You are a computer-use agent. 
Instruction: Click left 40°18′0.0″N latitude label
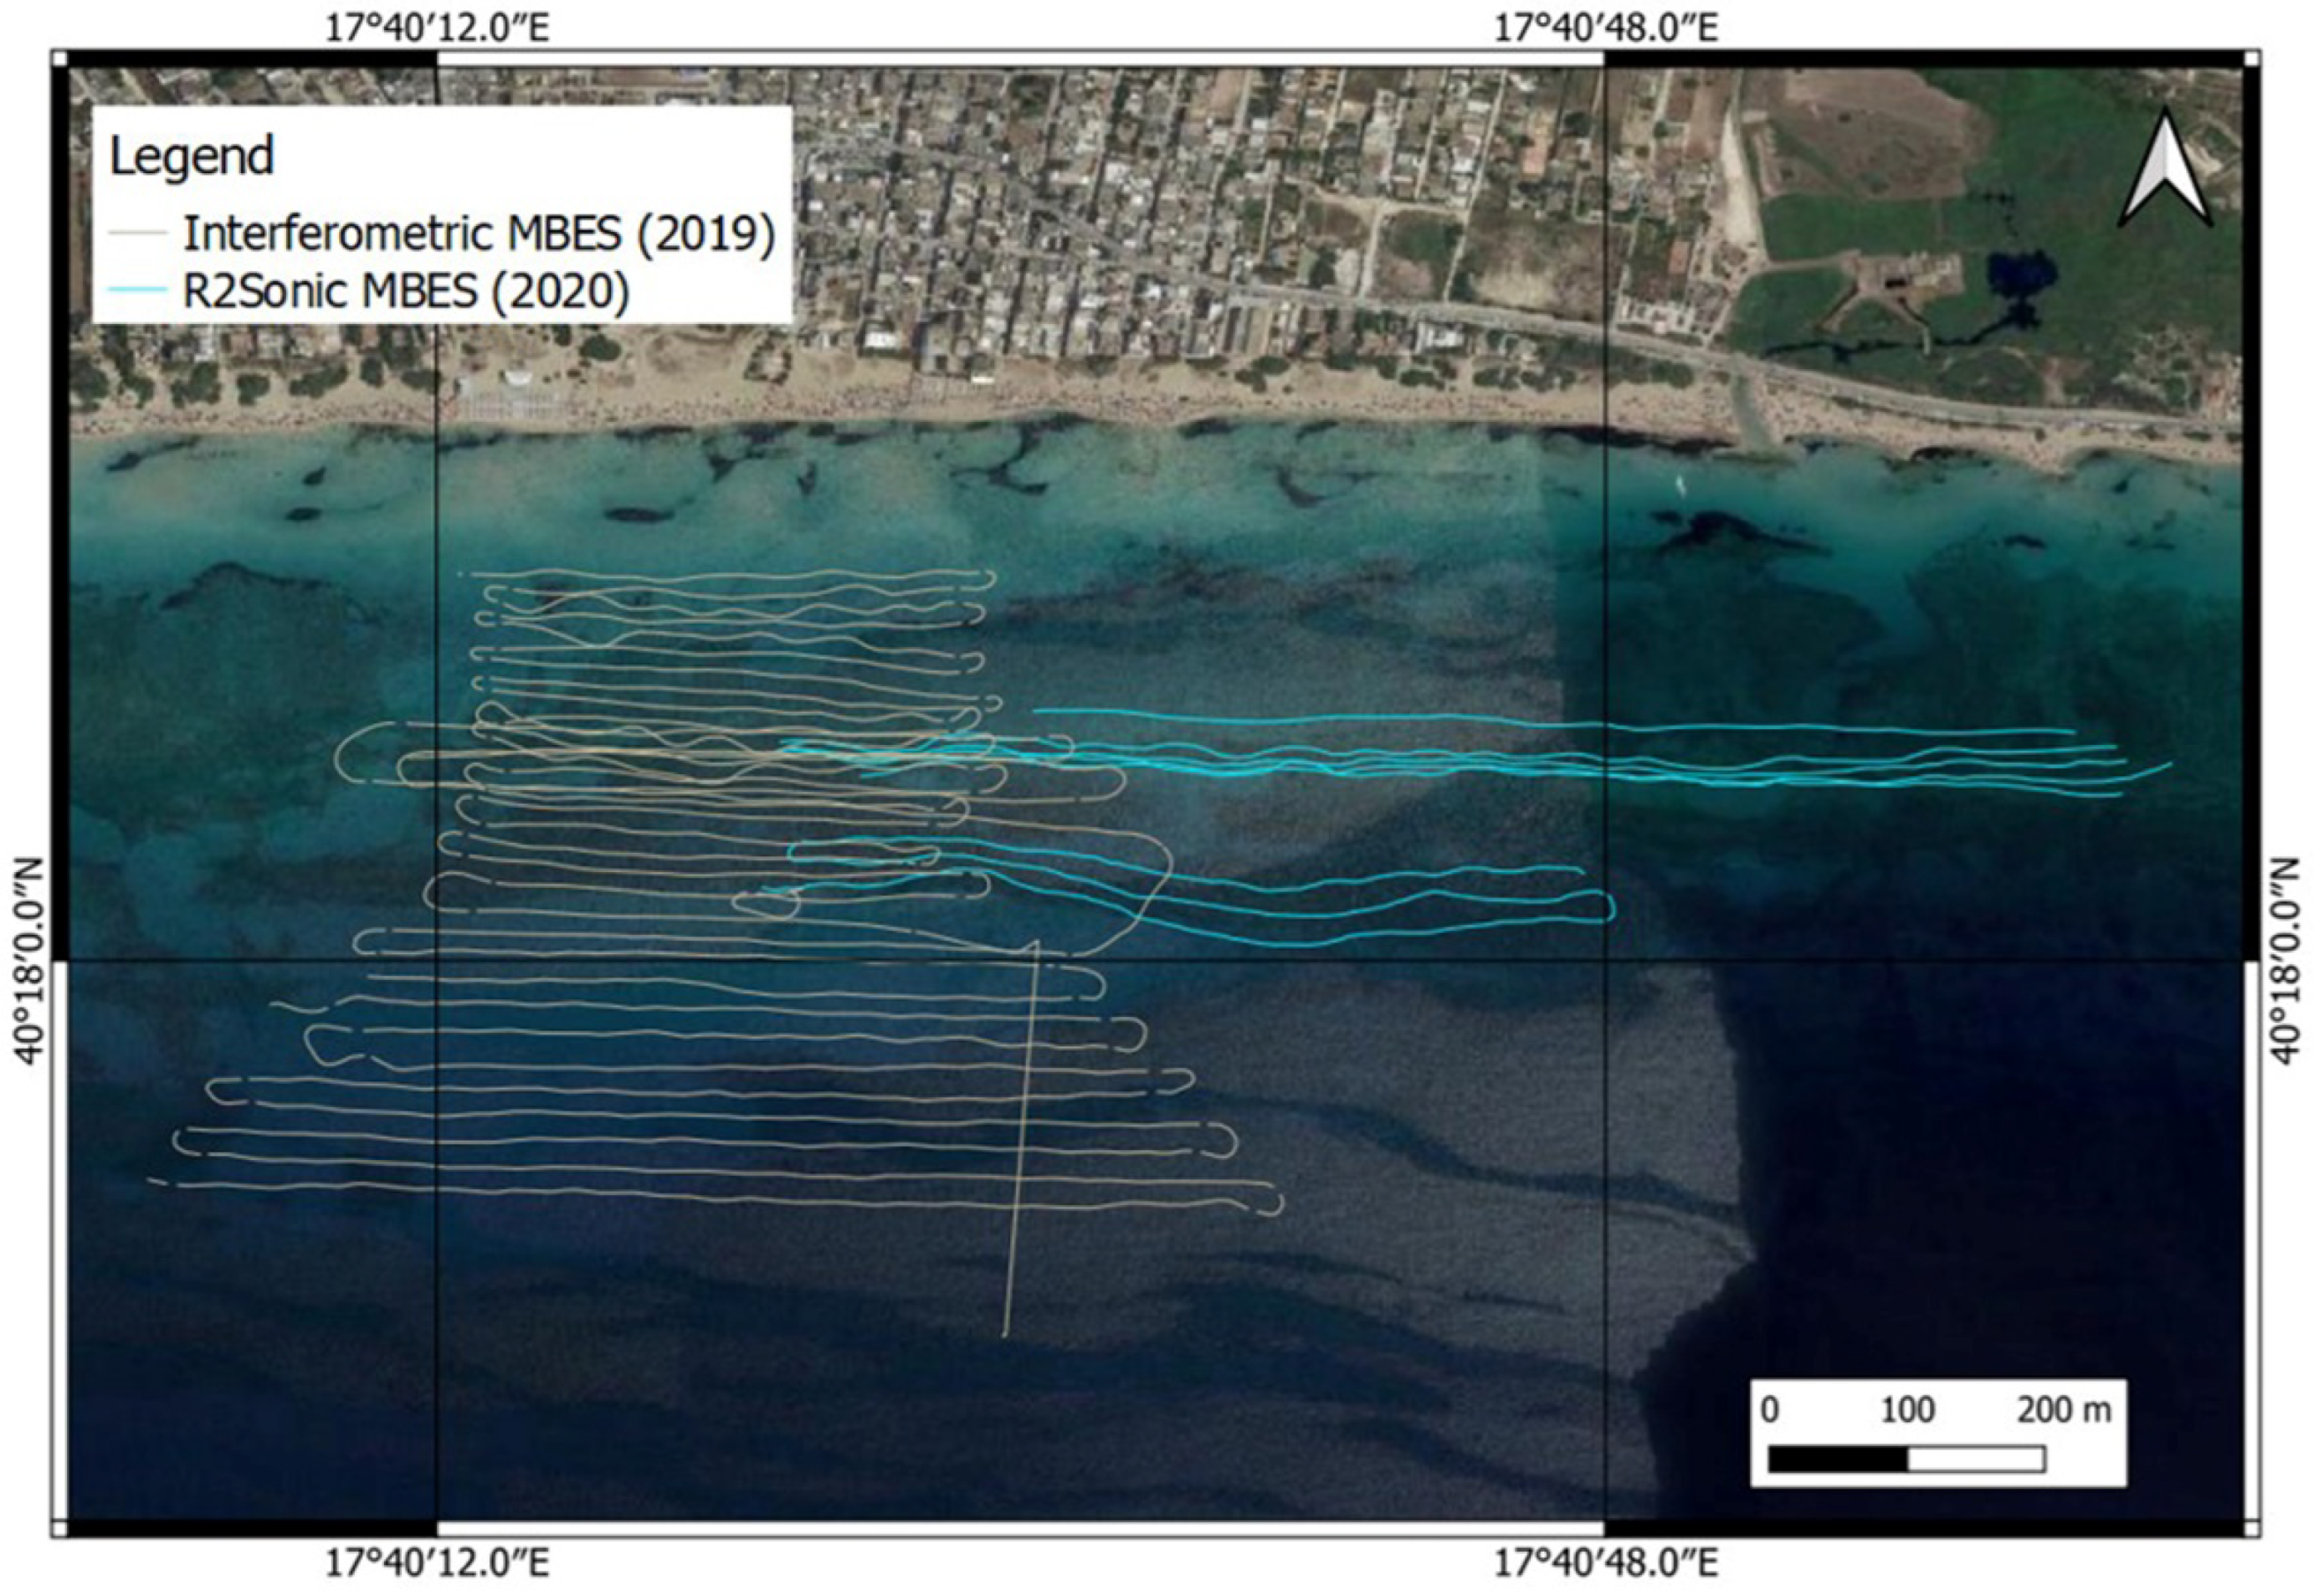(28, 960)
